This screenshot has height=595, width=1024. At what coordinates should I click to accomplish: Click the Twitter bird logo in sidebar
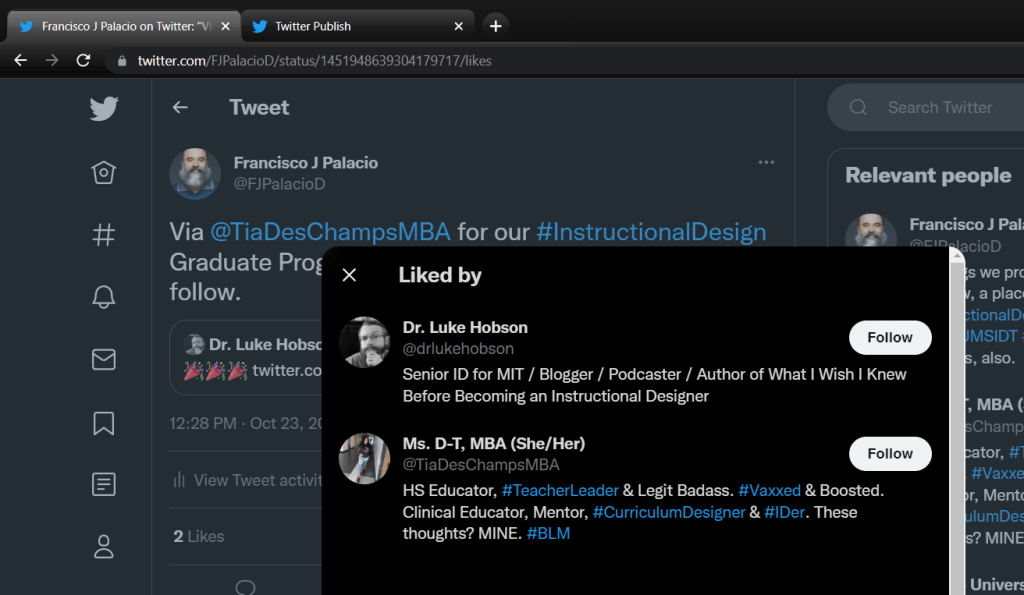point(104,108)
